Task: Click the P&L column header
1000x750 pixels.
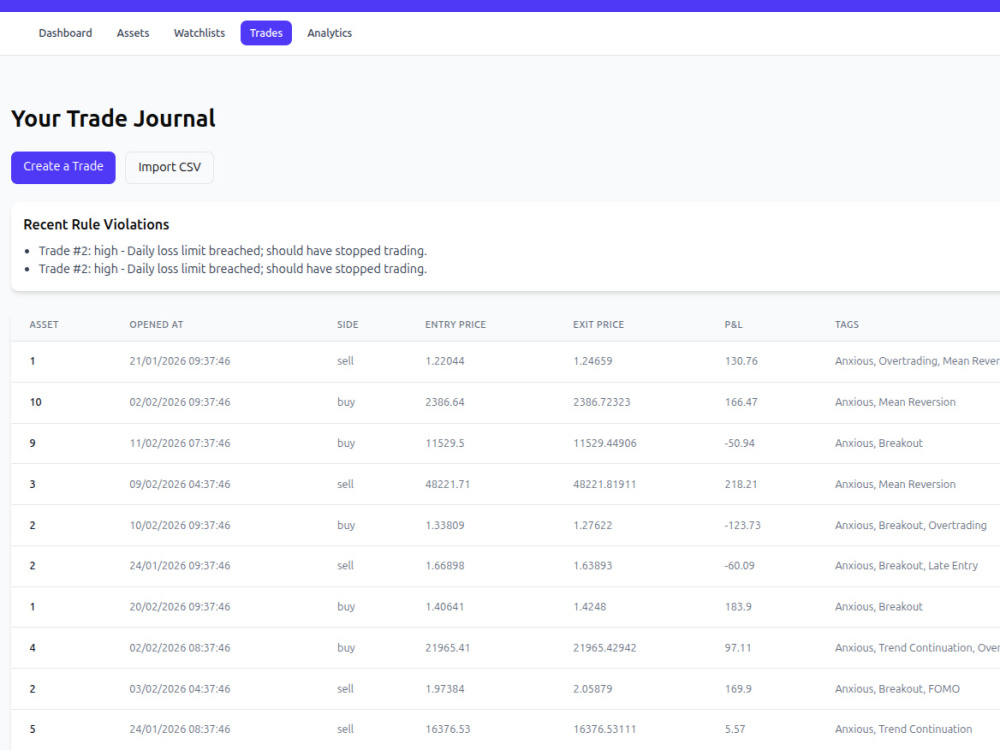Action: coord(733,325)
